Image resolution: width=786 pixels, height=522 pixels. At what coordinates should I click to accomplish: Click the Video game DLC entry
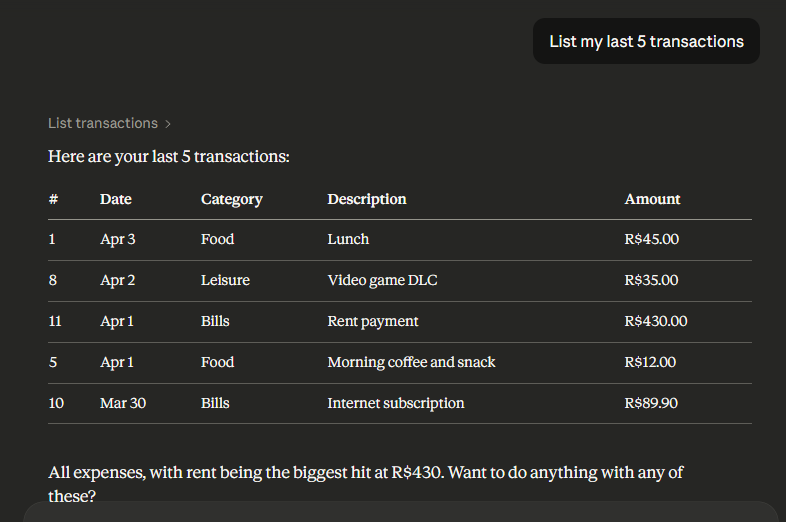(x=382, y=280)
